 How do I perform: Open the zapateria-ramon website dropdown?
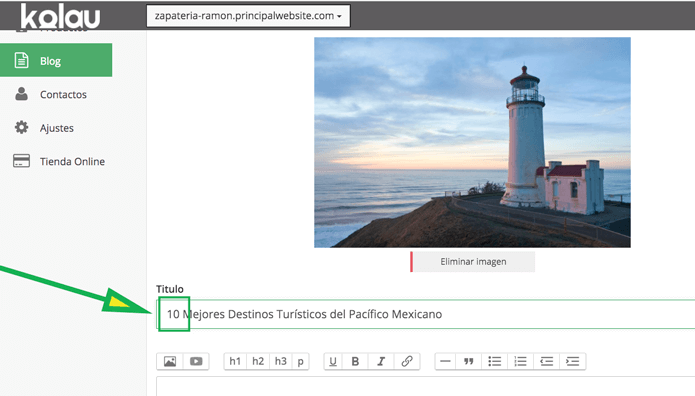click(x=248, y=16)
